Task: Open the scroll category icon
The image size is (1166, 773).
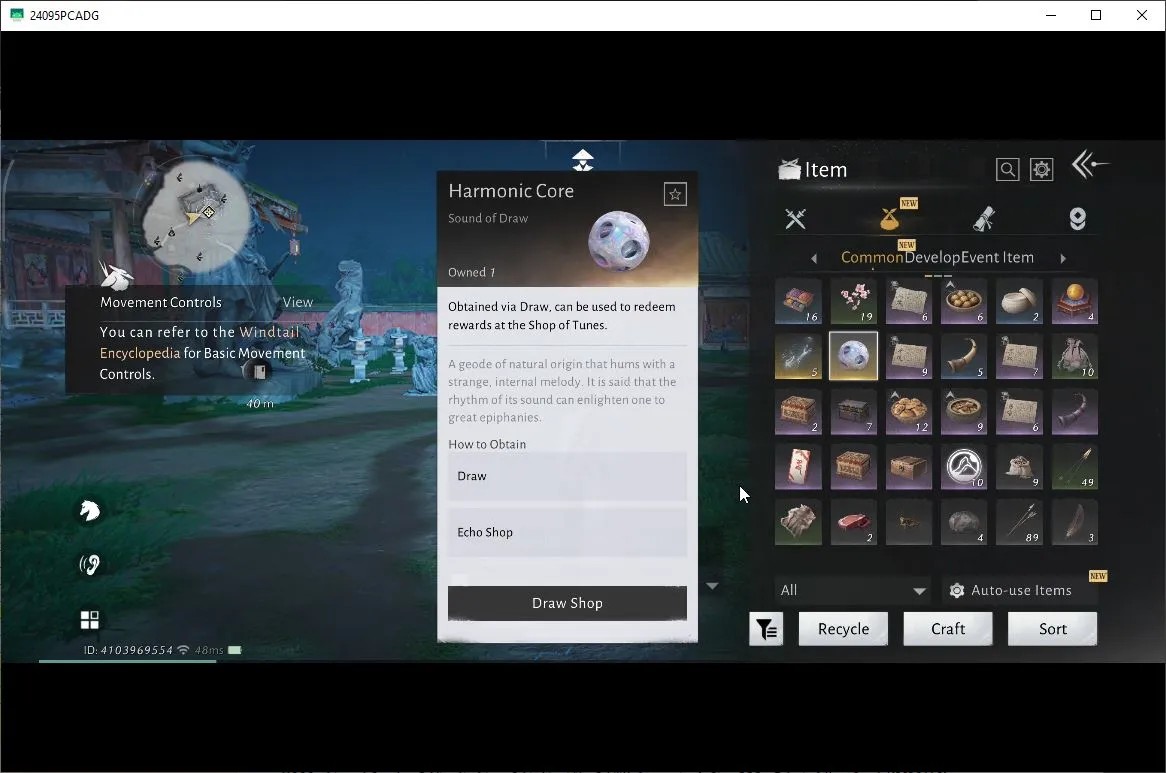Action: (984, 219)
